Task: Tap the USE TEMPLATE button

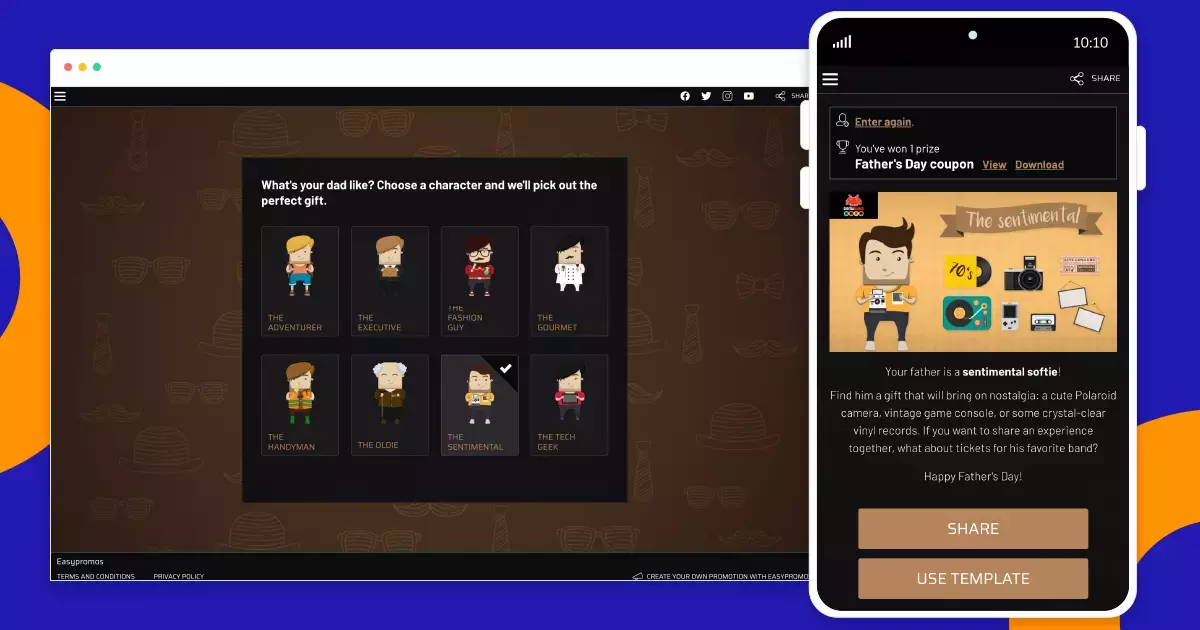Action: 973,578
